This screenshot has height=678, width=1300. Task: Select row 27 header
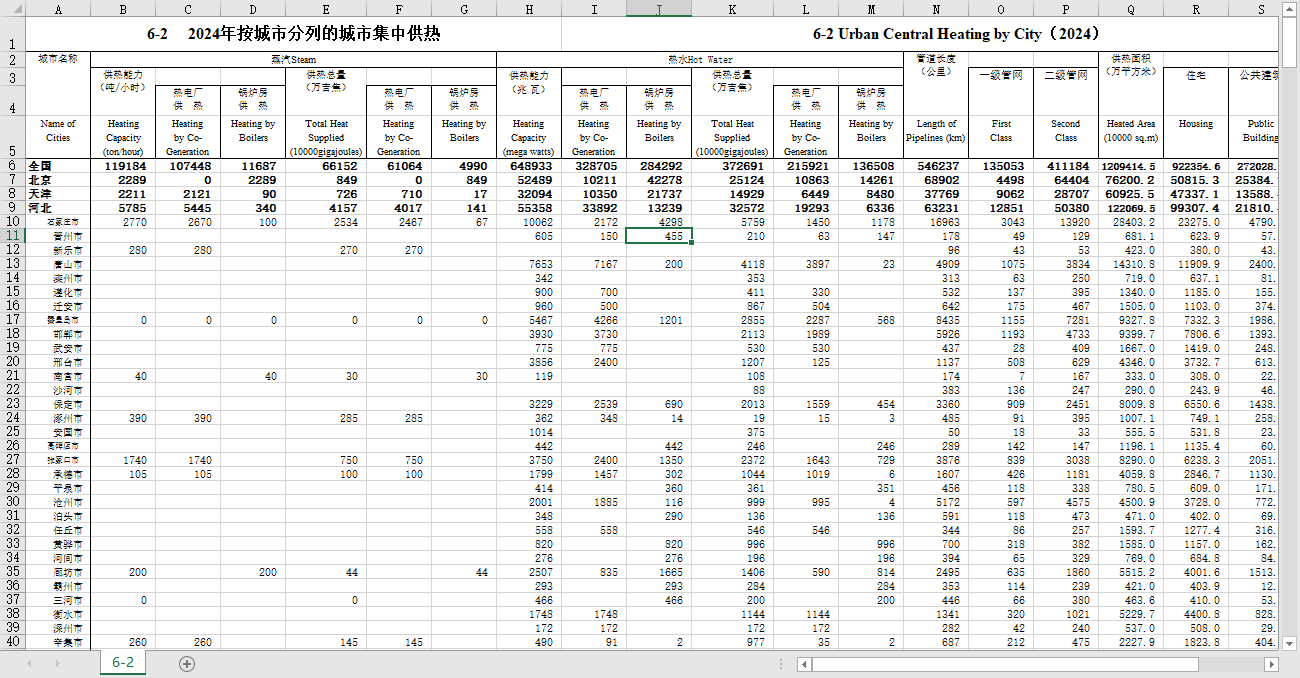tap(13, 460)
